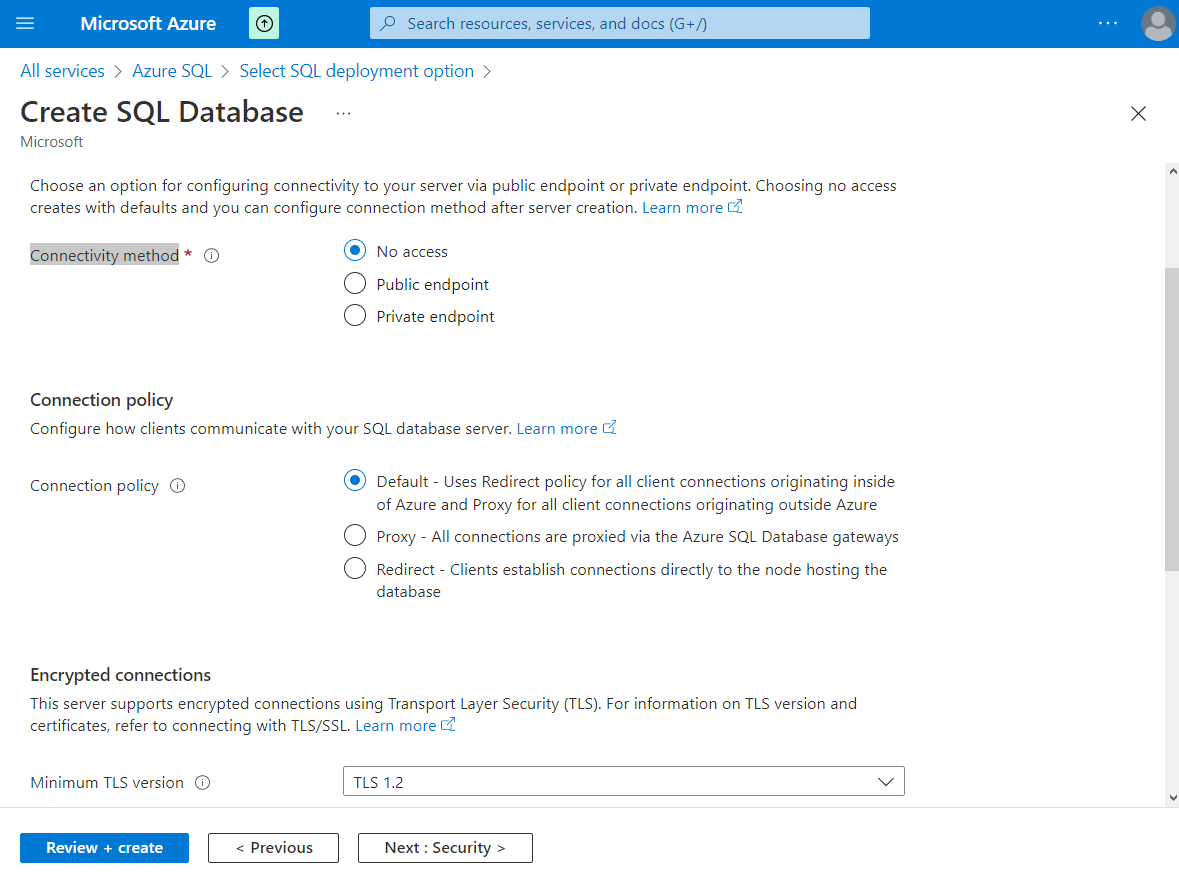1179x879 pixels.
Task: Focus the search resources input field
Action: click(x=620, y=23)
